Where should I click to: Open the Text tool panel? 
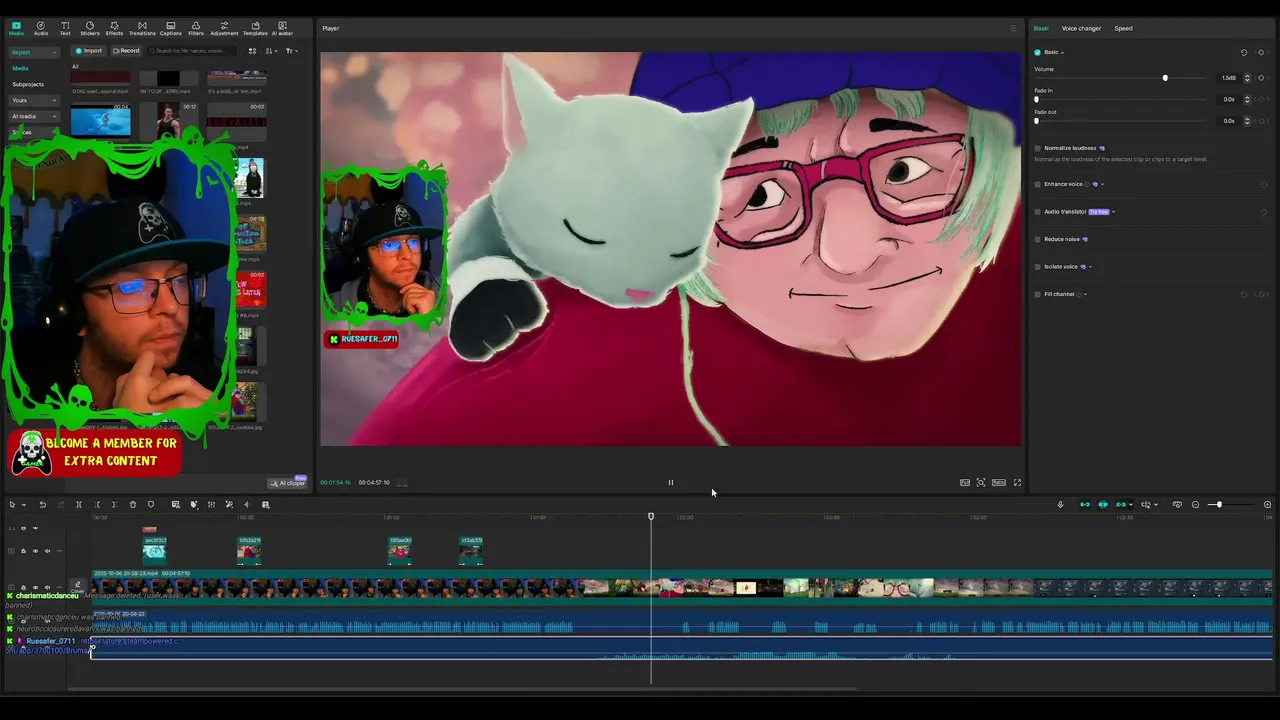(x=65, y=27)
